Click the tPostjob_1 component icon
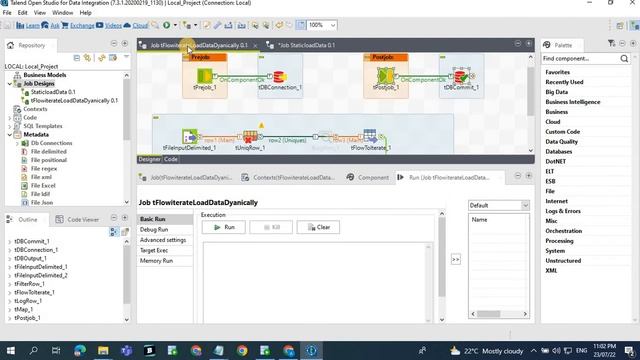This screenshot has width=640, height=360. pyautogui.click(x=385, y=76)
